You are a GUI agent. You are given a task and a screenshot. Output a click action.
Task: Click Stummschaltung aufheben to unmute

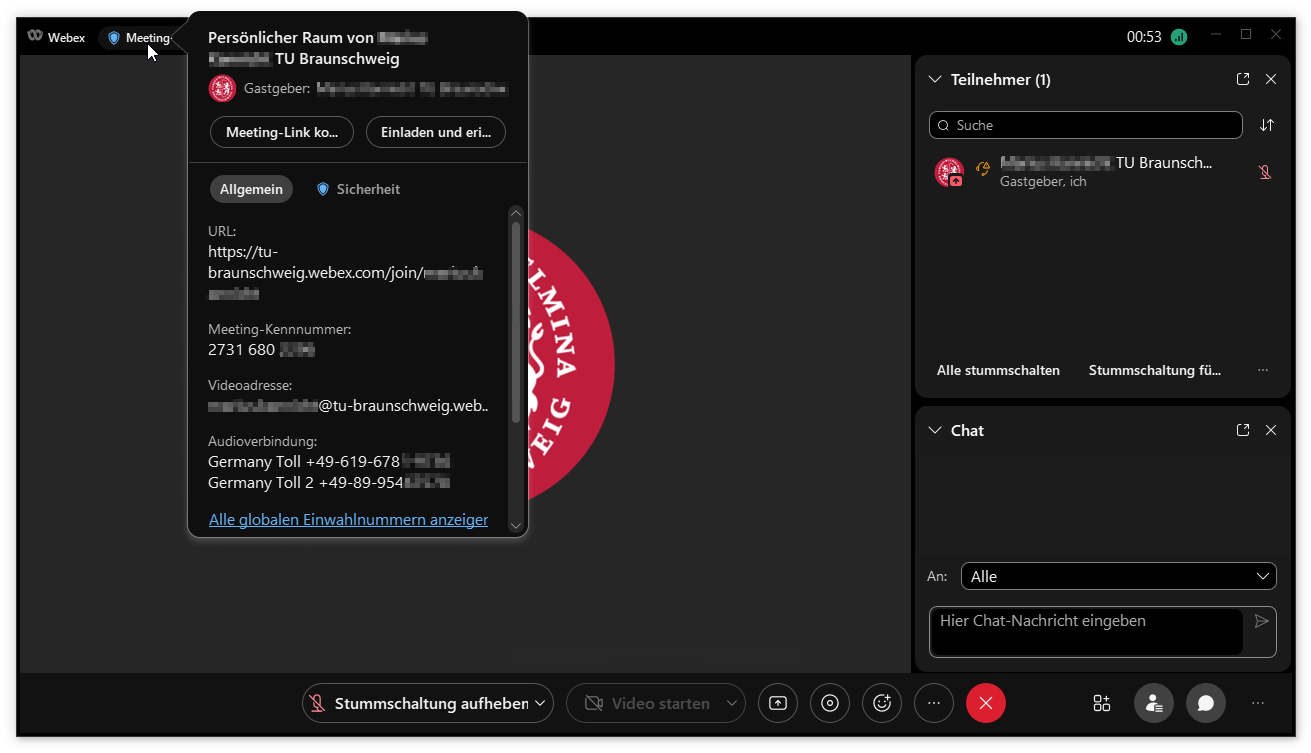coord(419,703)
